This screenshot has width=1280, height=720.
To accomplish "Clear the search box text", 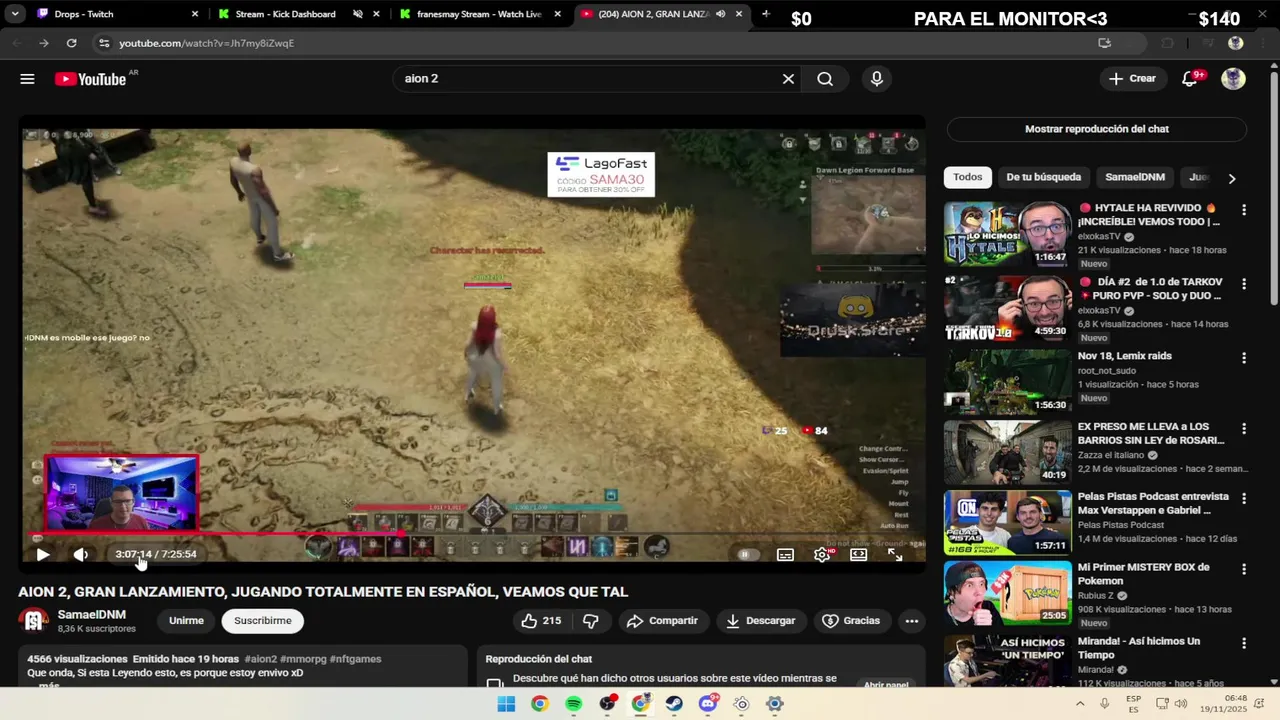I will [x=788, y=79].
